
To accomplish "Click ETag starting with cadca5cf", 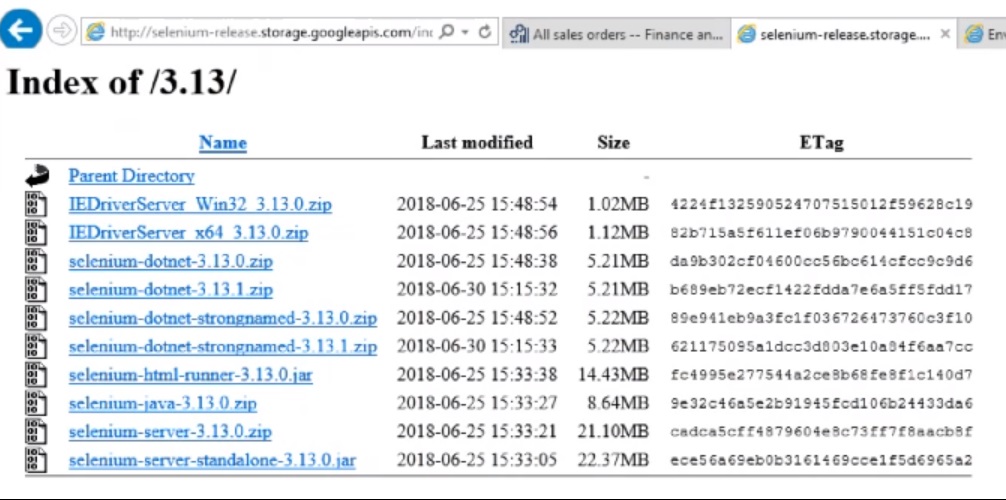I will 821,432.
